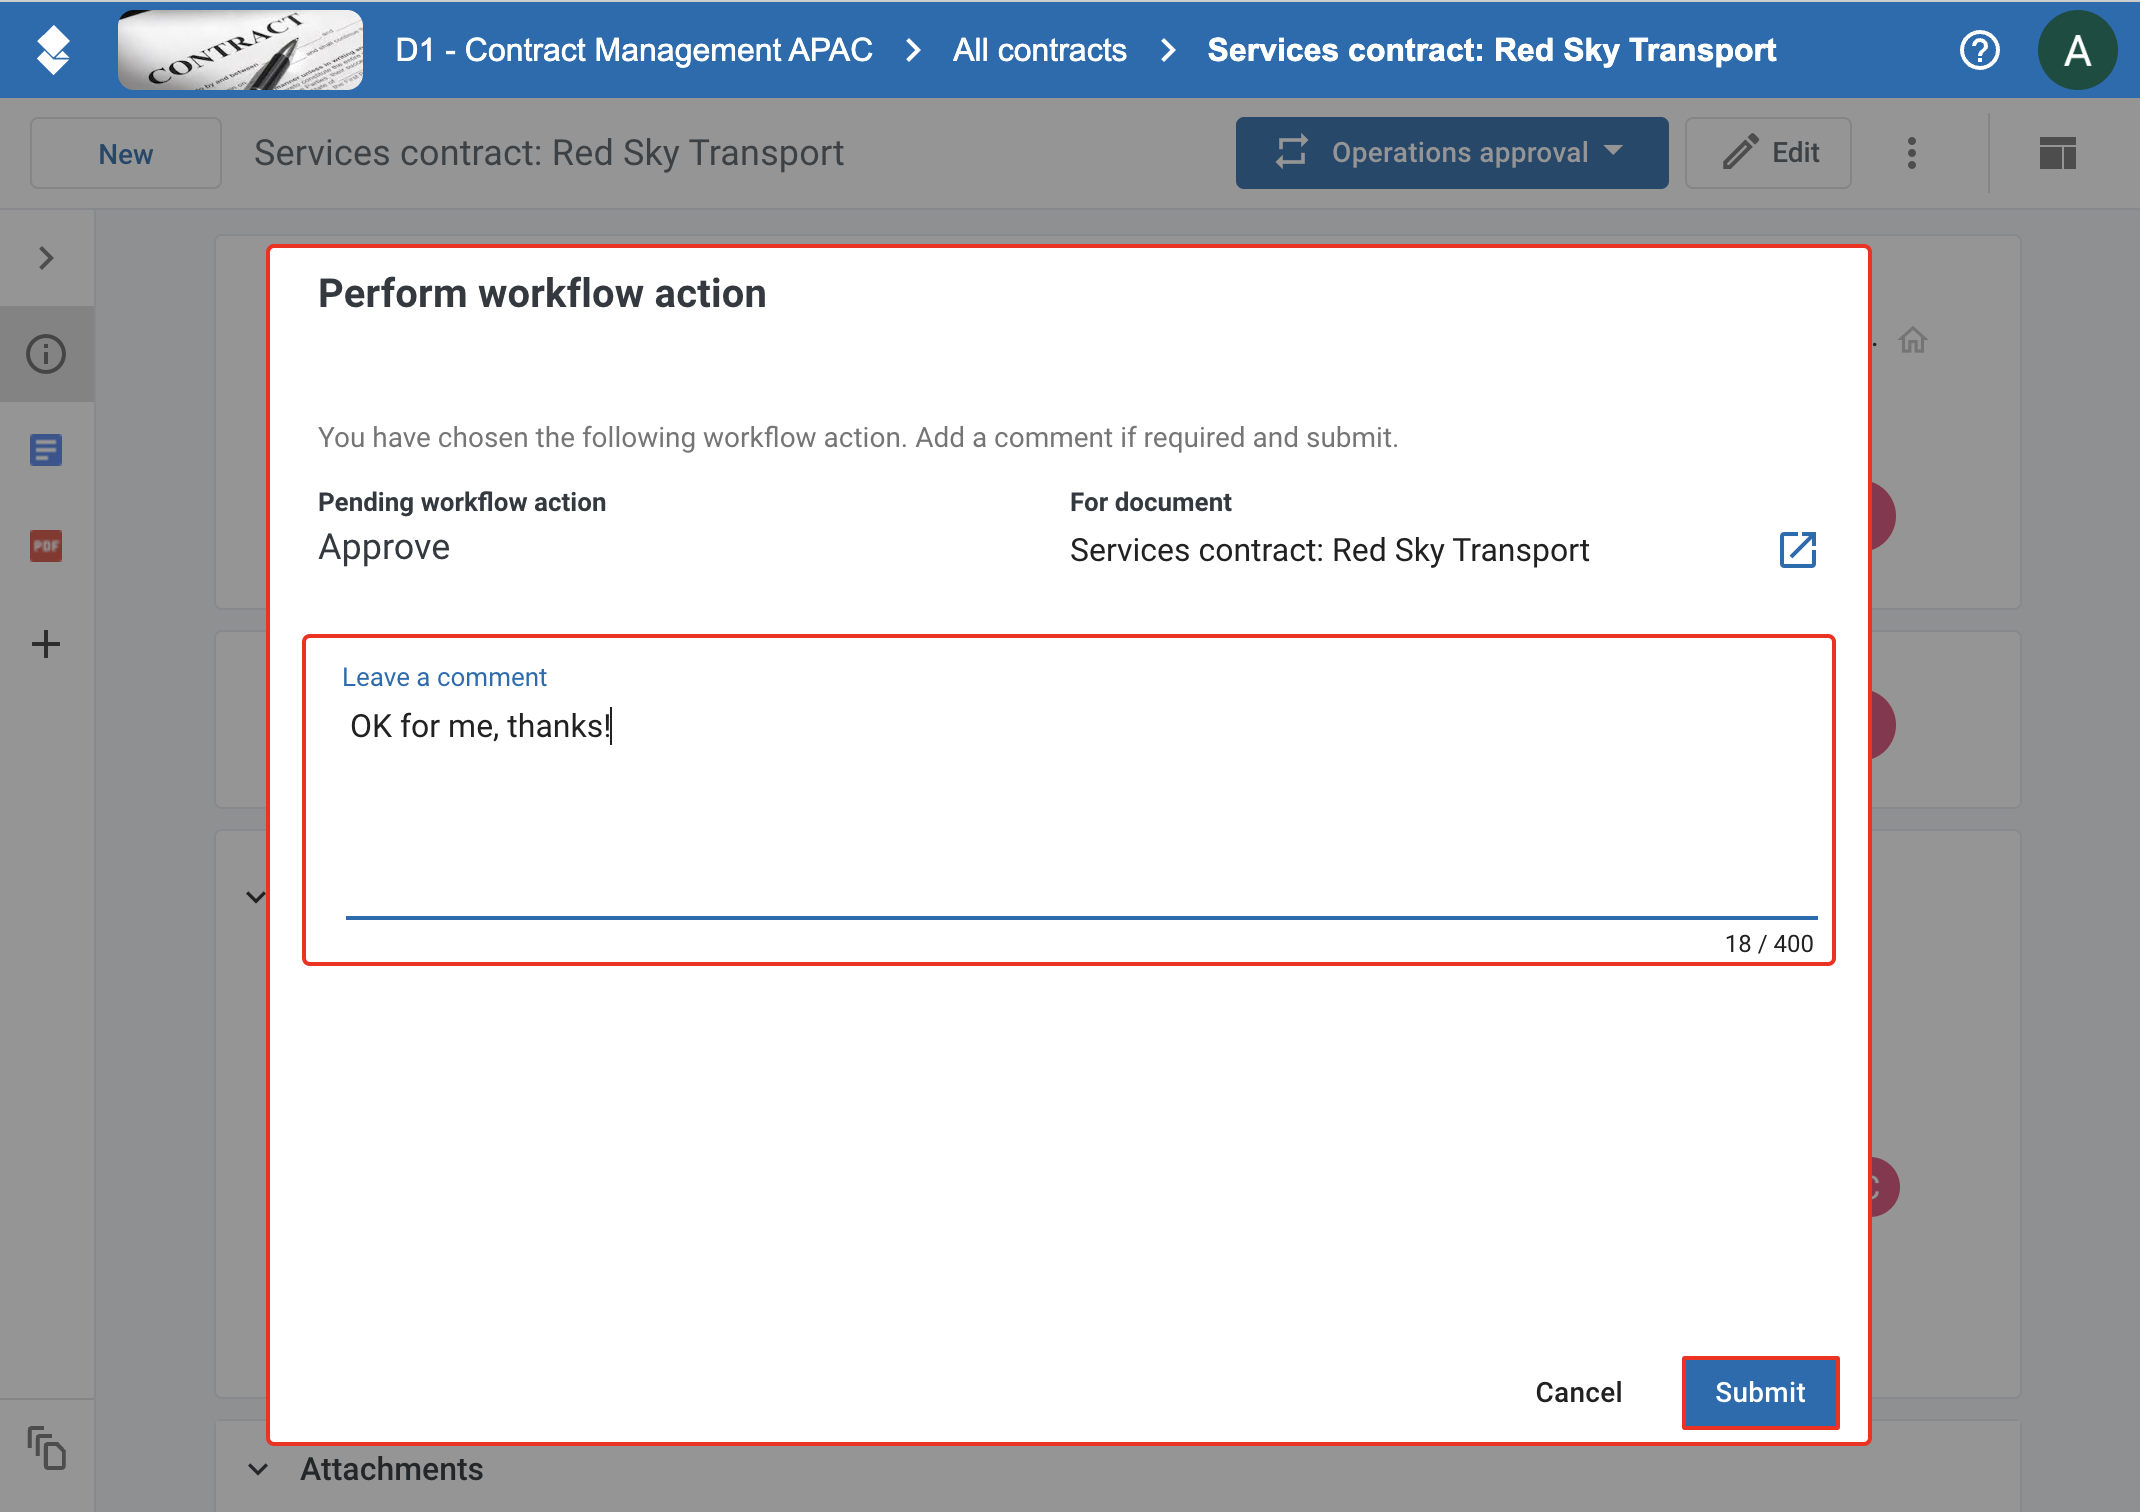Image resolution: width=2140 pixels, height=1512 pixels.
Task: Click Services contract: Red Sky Transport in dialog
Action: (1329, 550)
